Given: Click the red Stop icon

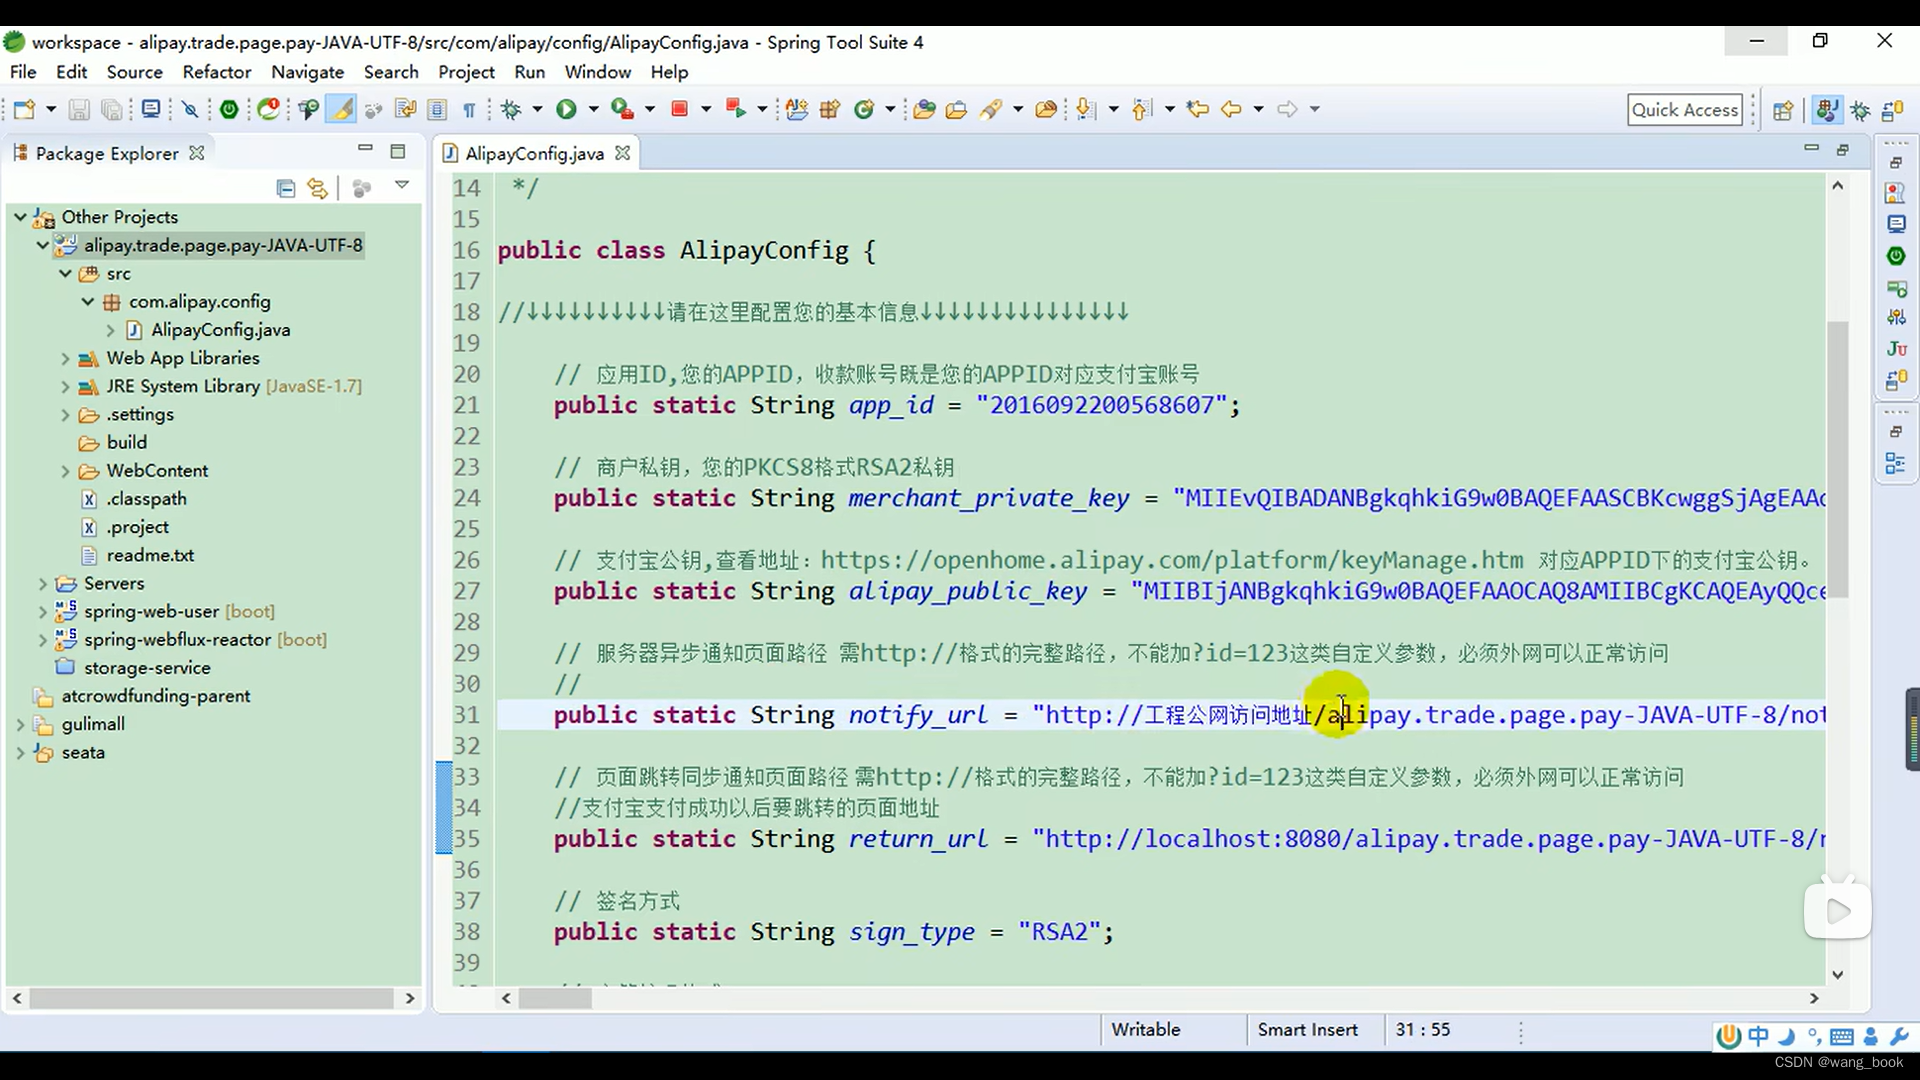Looking at the screenshot, I should point(680,109).
